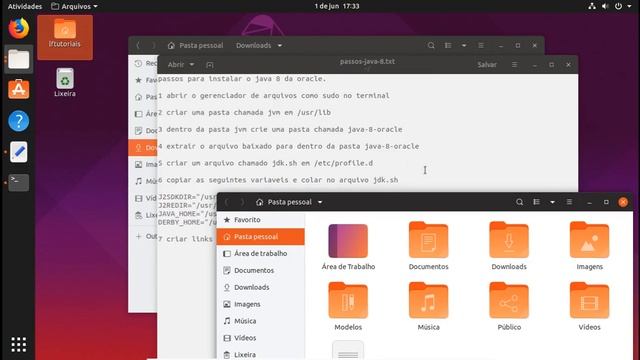Open Música in sidebar
The image size is (640, 360).
(x=260, y=321)
